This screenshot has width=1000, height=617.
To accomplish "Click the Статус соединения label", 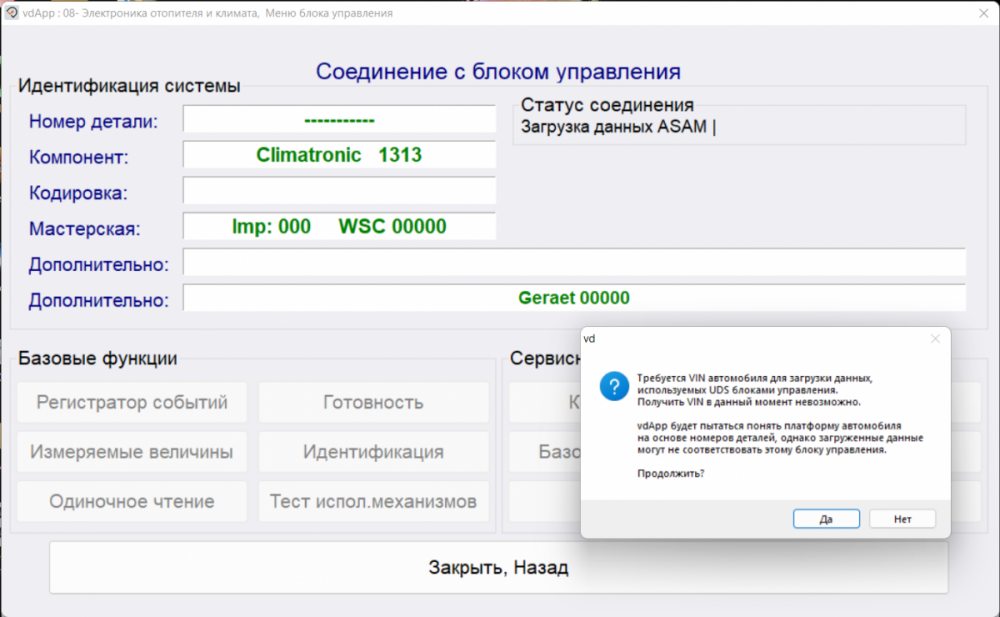I will pos(607,105).
